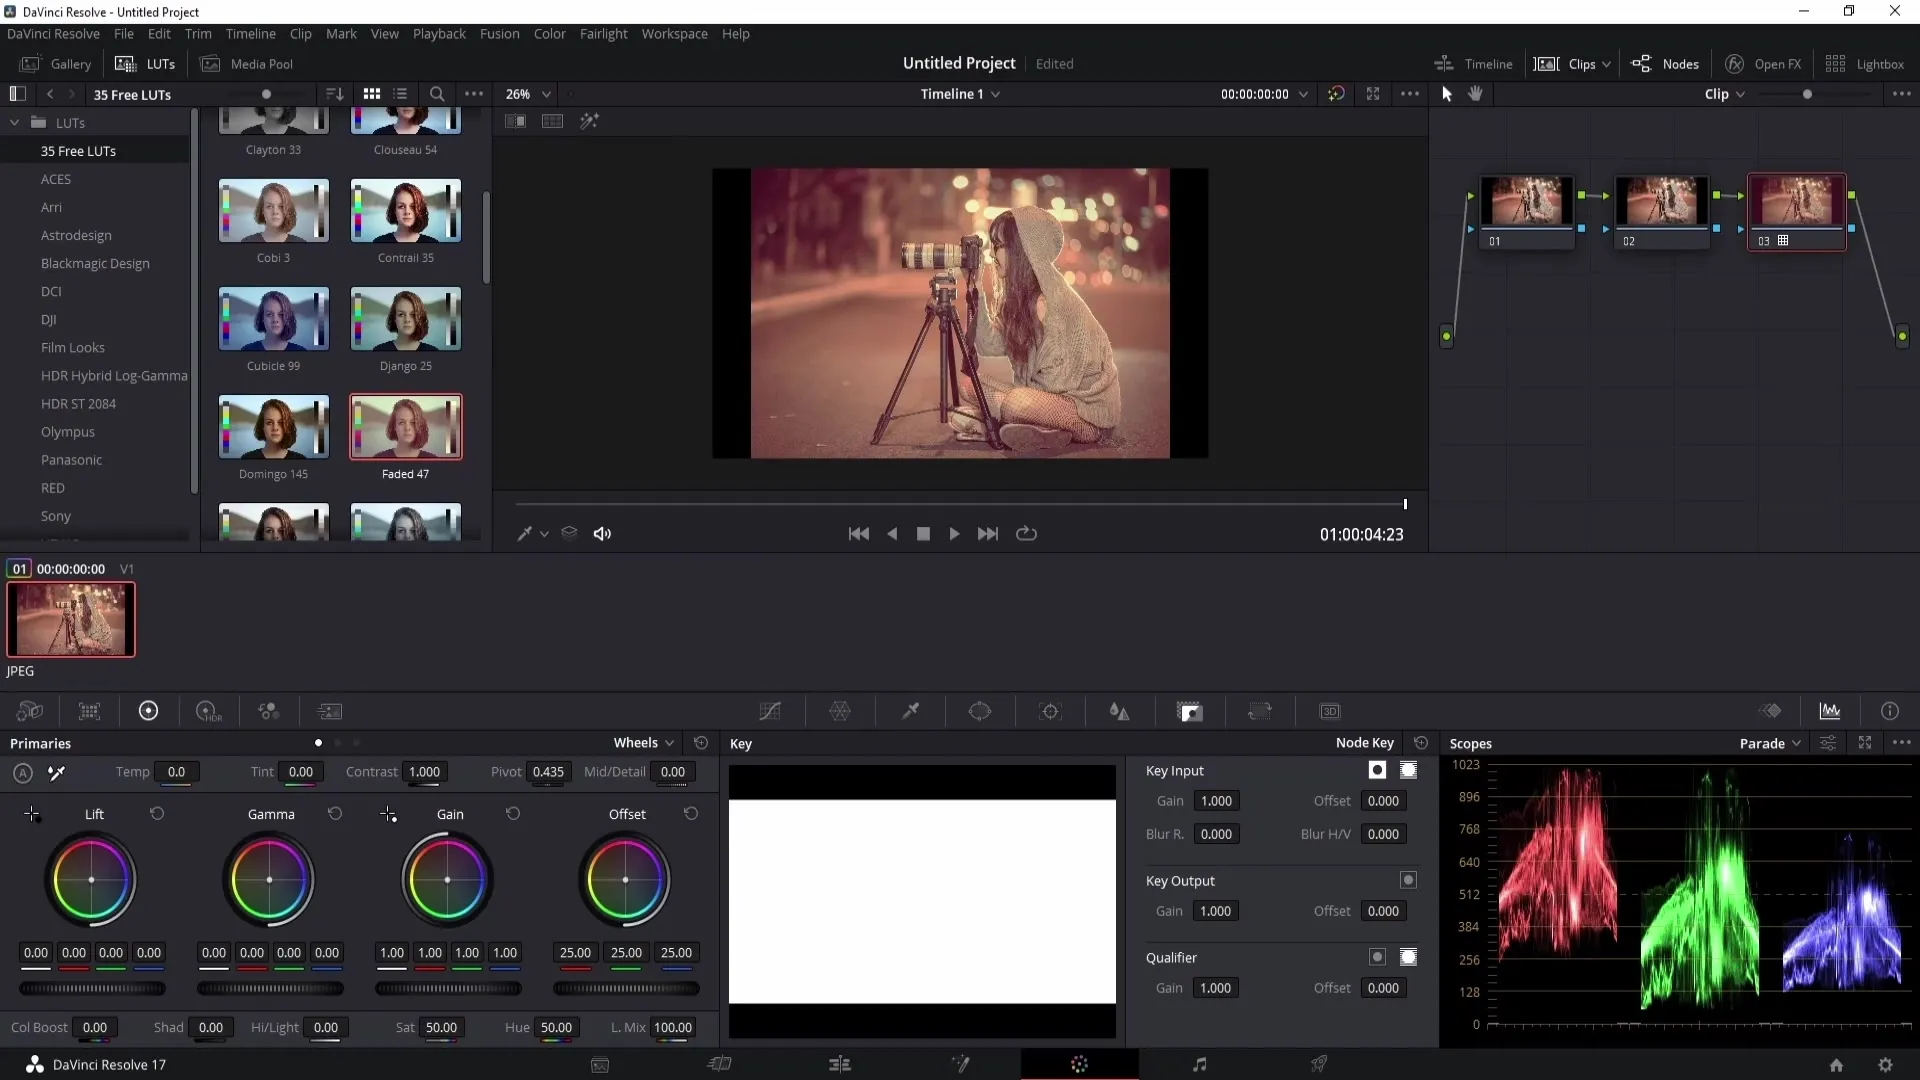Expand the LUTs folder tree item
The height and width of the screenshot is (1080, 1920).
click(x=13, y=121)
